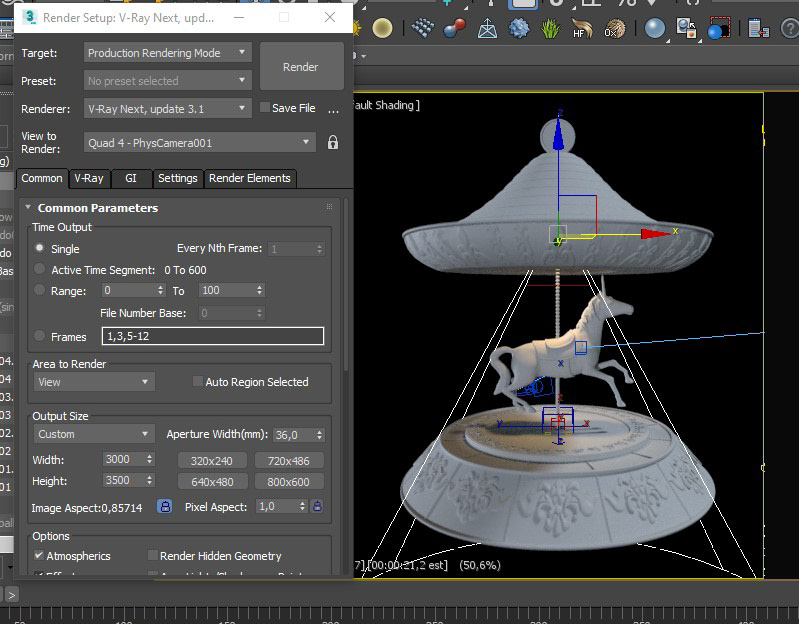Click the 640x480 preset button

tap(212, 482)
